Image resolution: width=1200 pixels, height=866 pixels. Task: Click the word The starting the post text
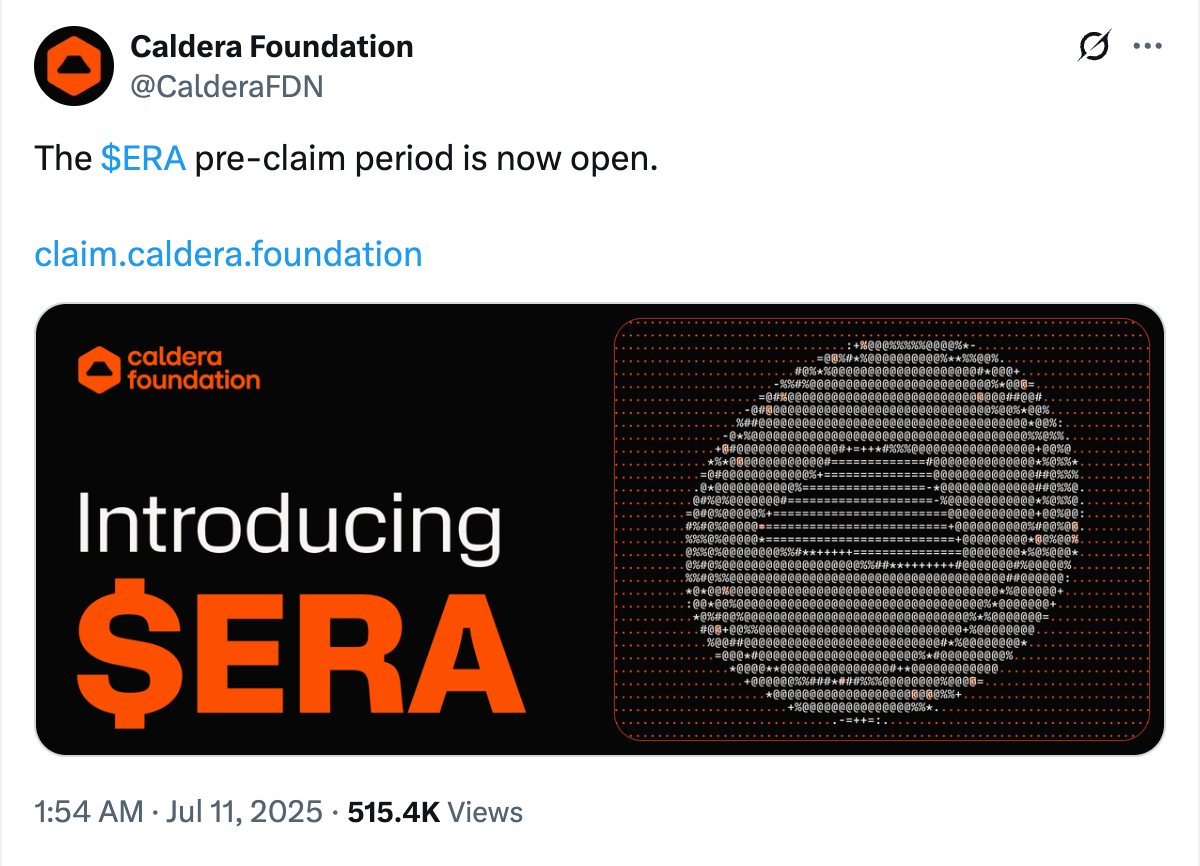pos(63,159)
